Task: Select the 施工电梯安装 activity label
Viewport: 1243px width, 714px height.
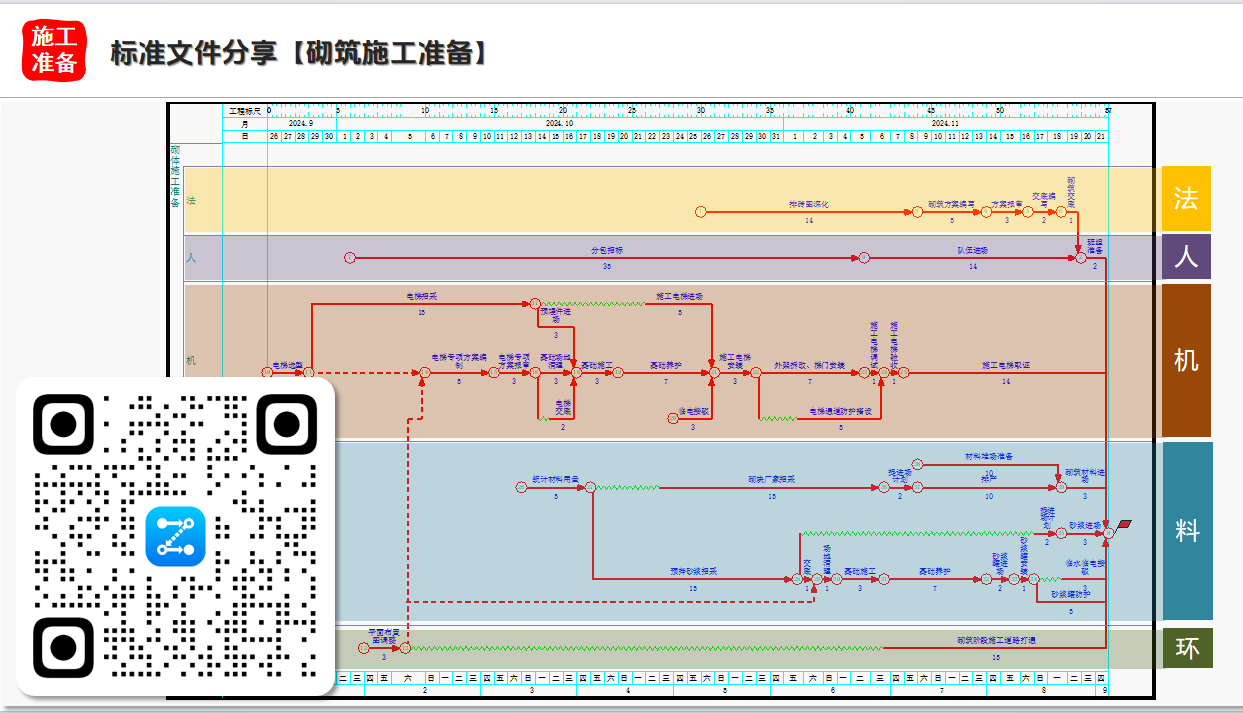Action: point(735,361)
